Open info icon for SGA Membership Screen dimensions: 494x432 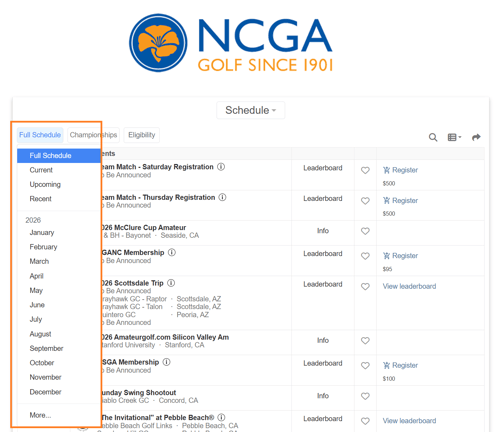pos(166,362)
